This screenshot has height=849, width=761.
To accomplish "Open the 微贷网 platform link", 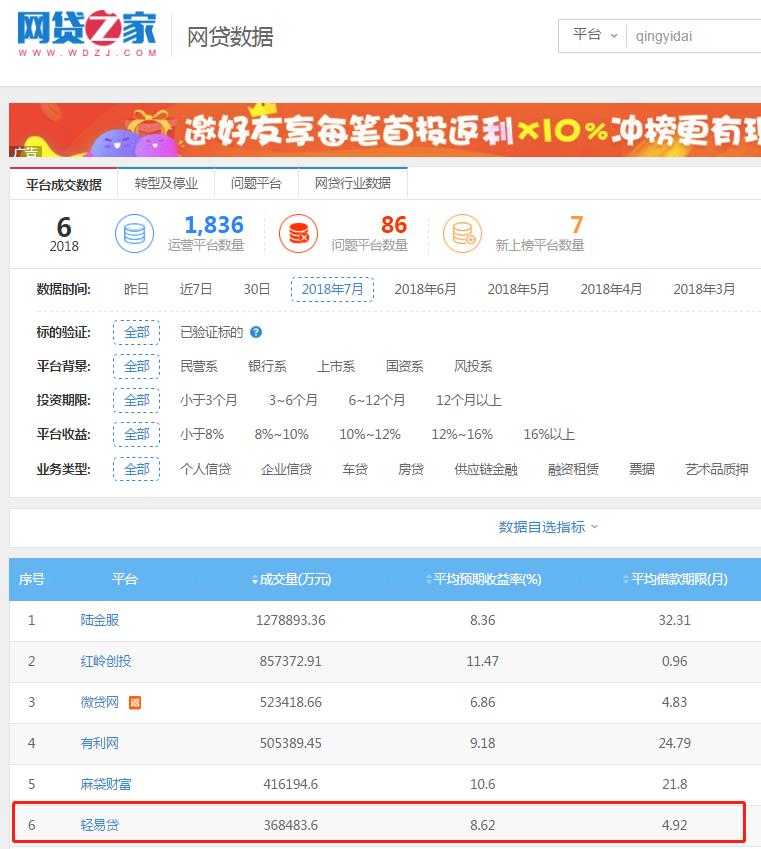I will [100, 703].
